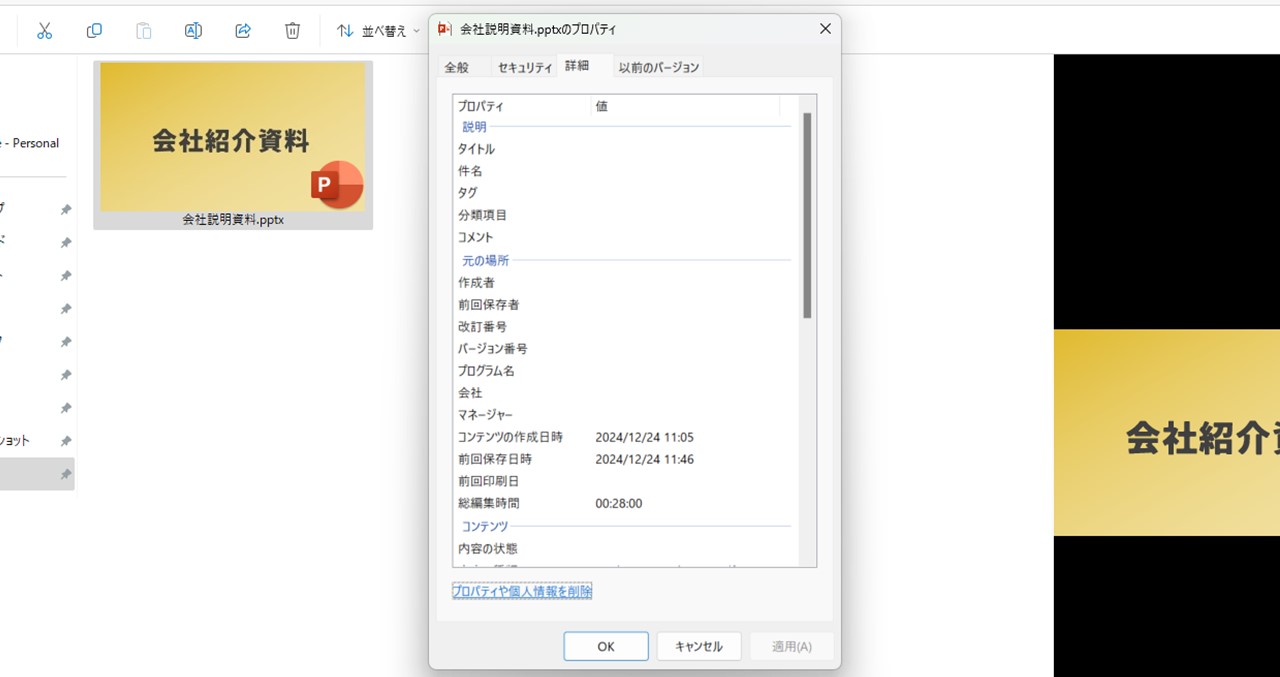Confirm with the OK button
The height and width of the screenshot is (677, 1280).
coord(606,646)
